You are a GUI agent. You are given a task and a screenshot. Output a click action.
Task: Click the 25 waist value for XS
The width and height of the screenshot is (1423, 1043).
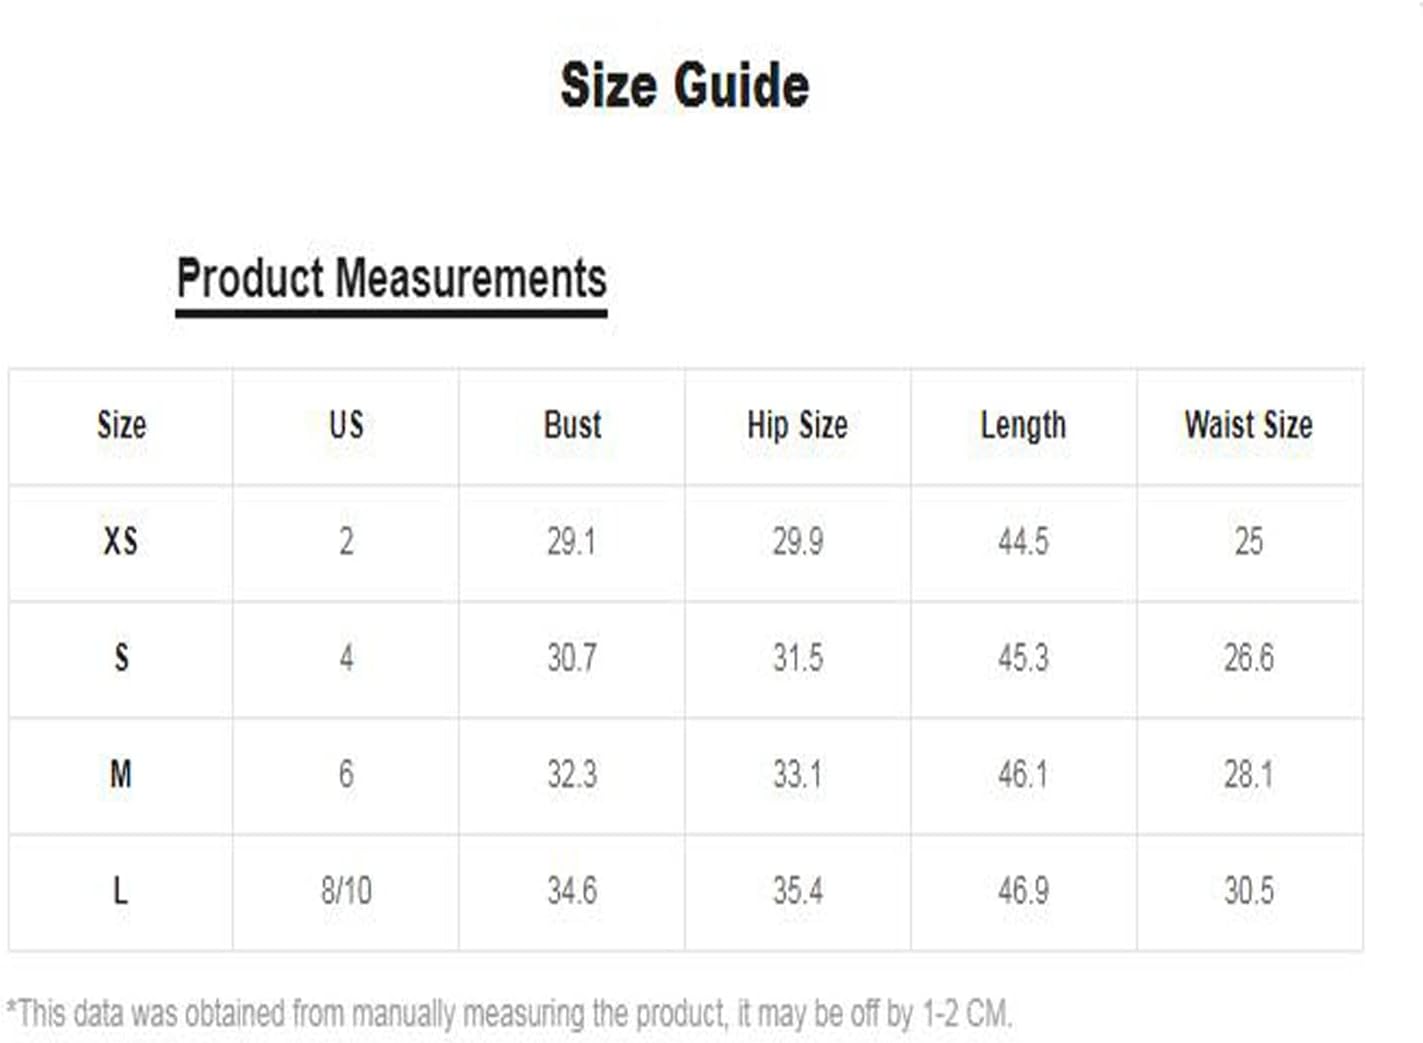[1248, 542]
